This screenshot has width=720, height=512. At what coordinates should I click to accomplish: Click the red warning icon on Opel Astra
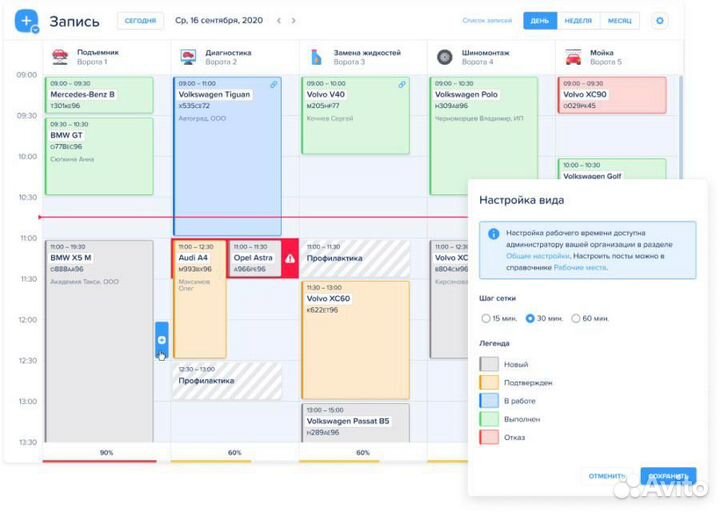tap(290, 258)
